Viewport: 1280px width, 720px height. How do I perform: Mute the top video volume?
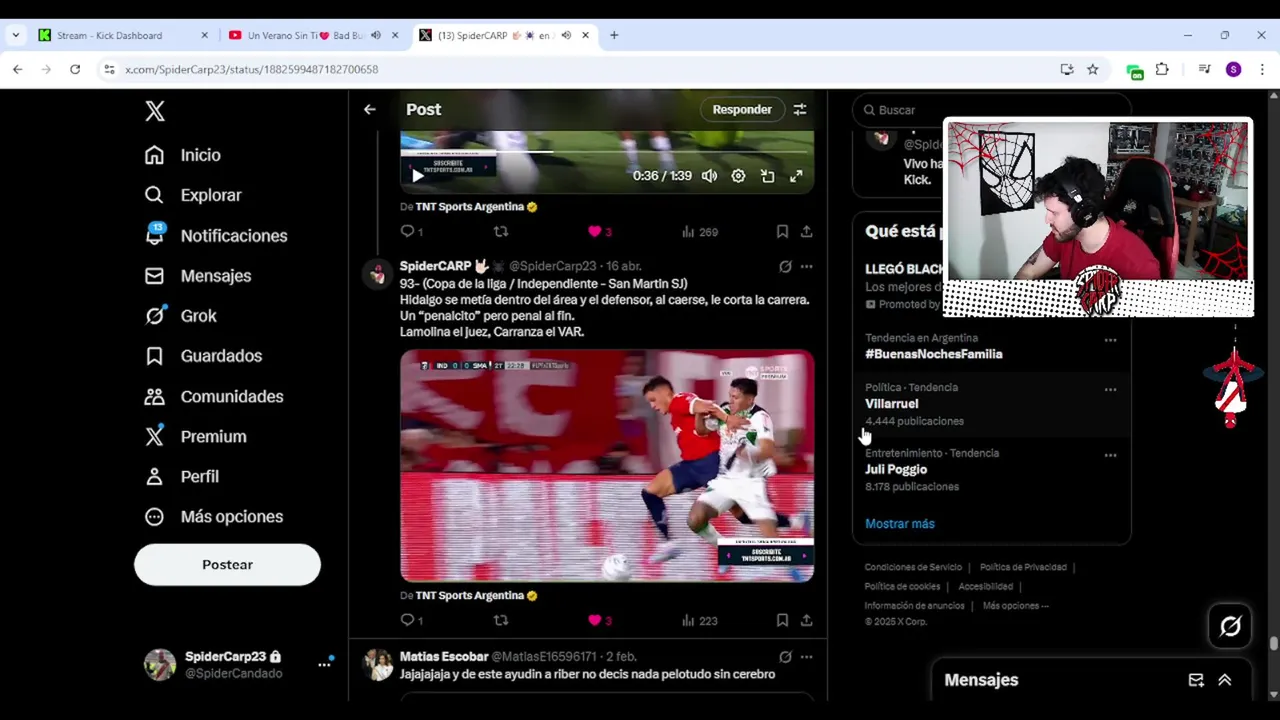[x=709, y=176]
